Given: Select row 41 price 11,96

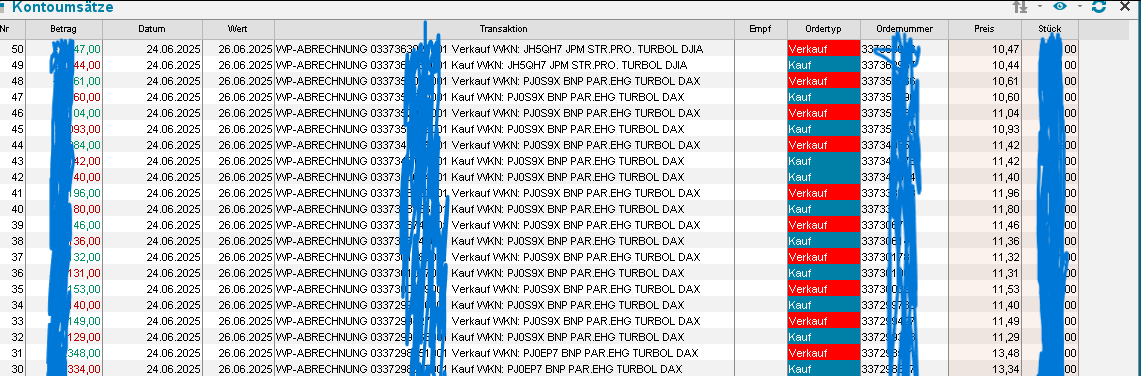Looking at the screenshot, I should pos(984,193).
